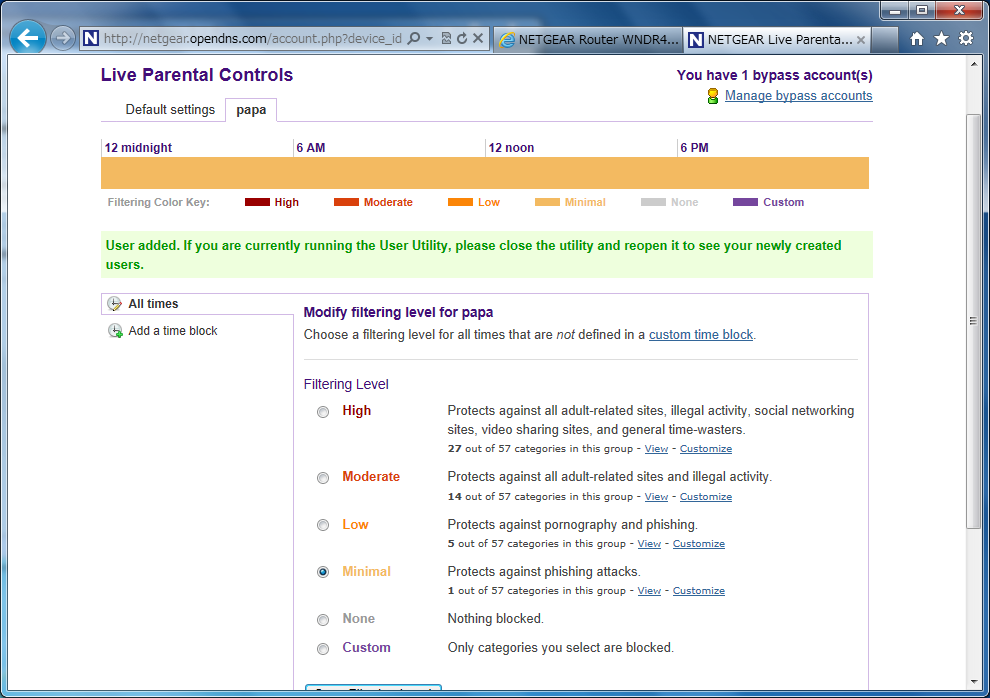This screenshot has width=990, height=698.
Task: Click the Refresh icon in address bar
Action: tap(462, 39)
